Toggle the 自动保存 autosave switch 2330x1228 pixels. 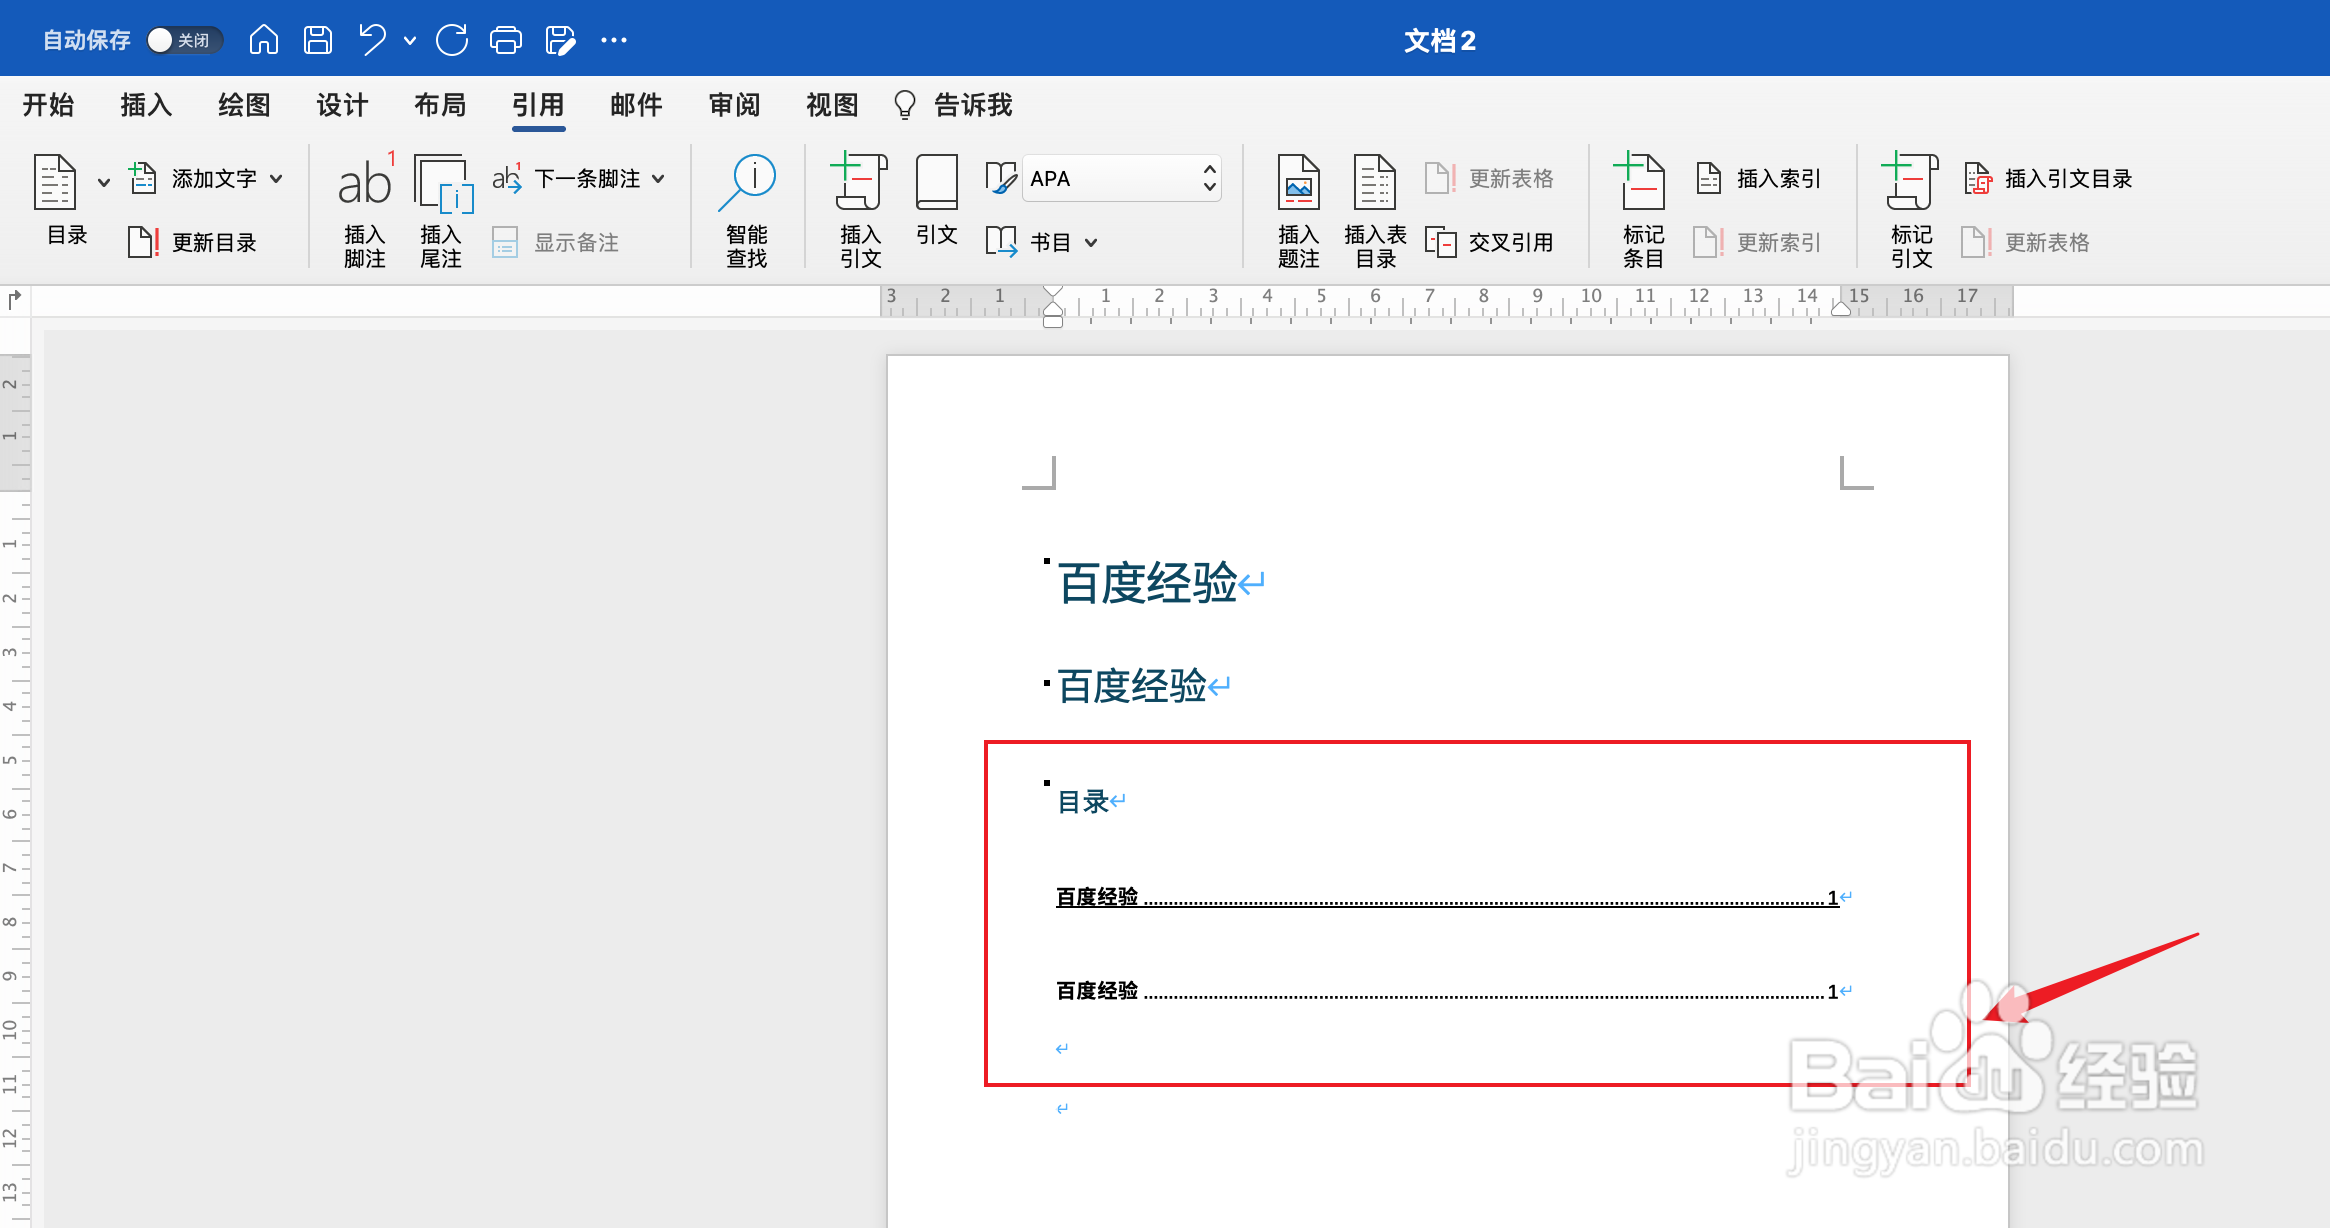184,40
